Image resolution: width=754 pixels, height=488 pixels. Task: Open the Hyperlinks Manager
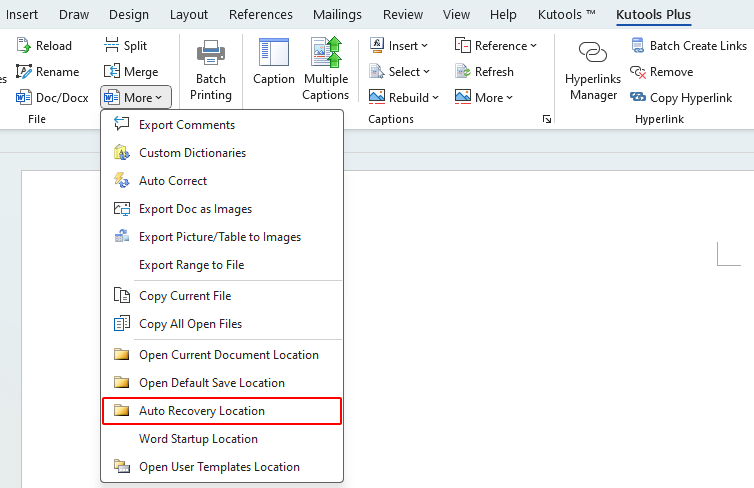593,54
